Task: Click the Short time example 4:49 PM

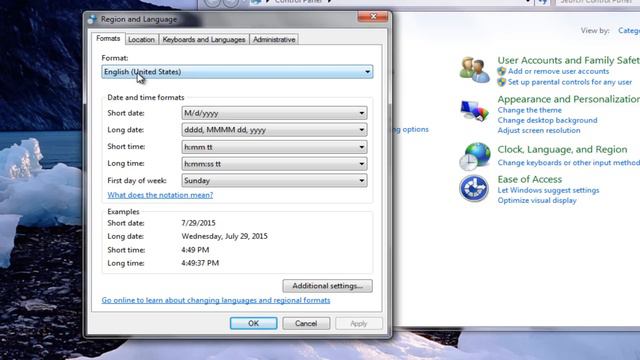Action: (195, 250)
